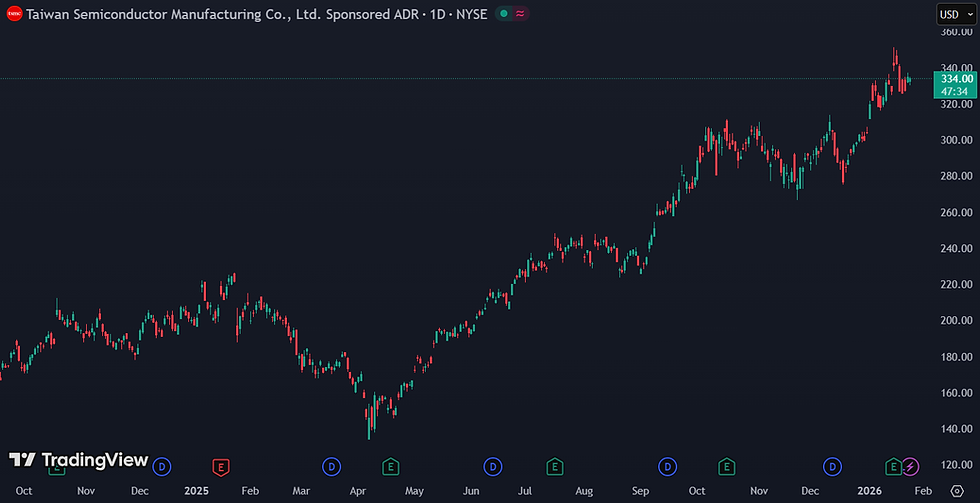Image resolution: width=980 pixels, height=503 pixels.
Task: Open the green earnings marker in April
Action: coord(391,466)
